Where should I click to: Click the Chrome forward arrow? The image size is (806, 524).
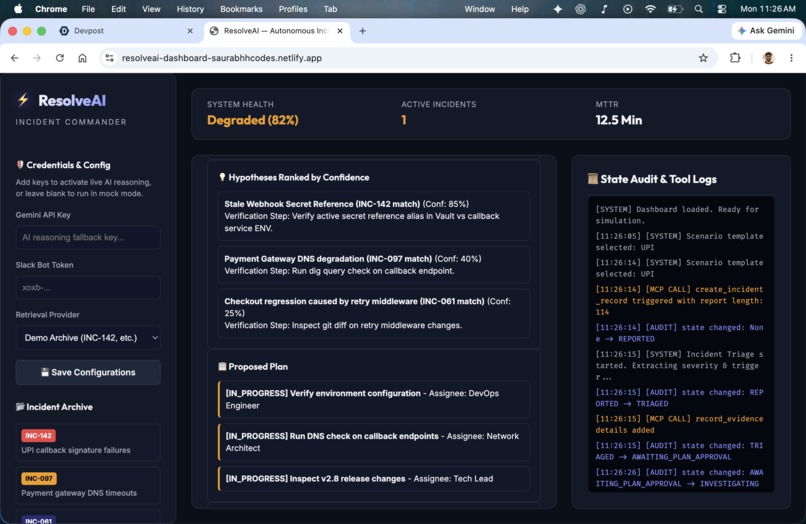pos(37,58)
